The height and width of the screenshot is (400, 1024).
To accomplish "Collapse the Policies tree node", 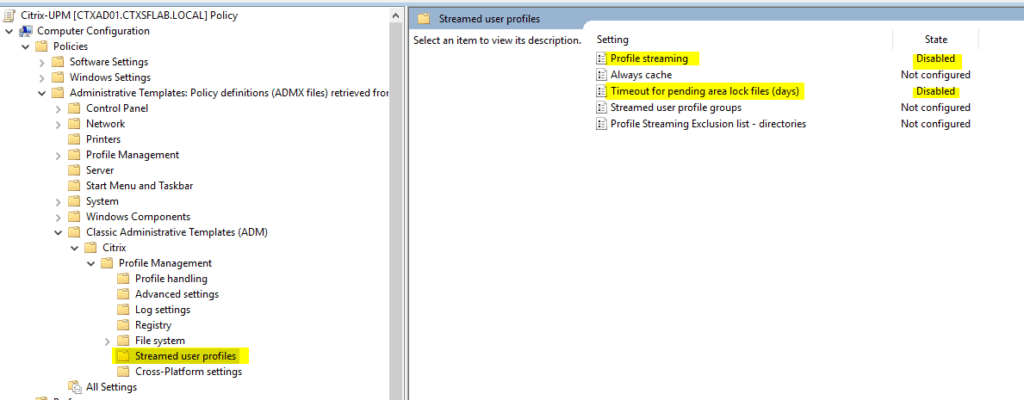I will coord(25,46).
